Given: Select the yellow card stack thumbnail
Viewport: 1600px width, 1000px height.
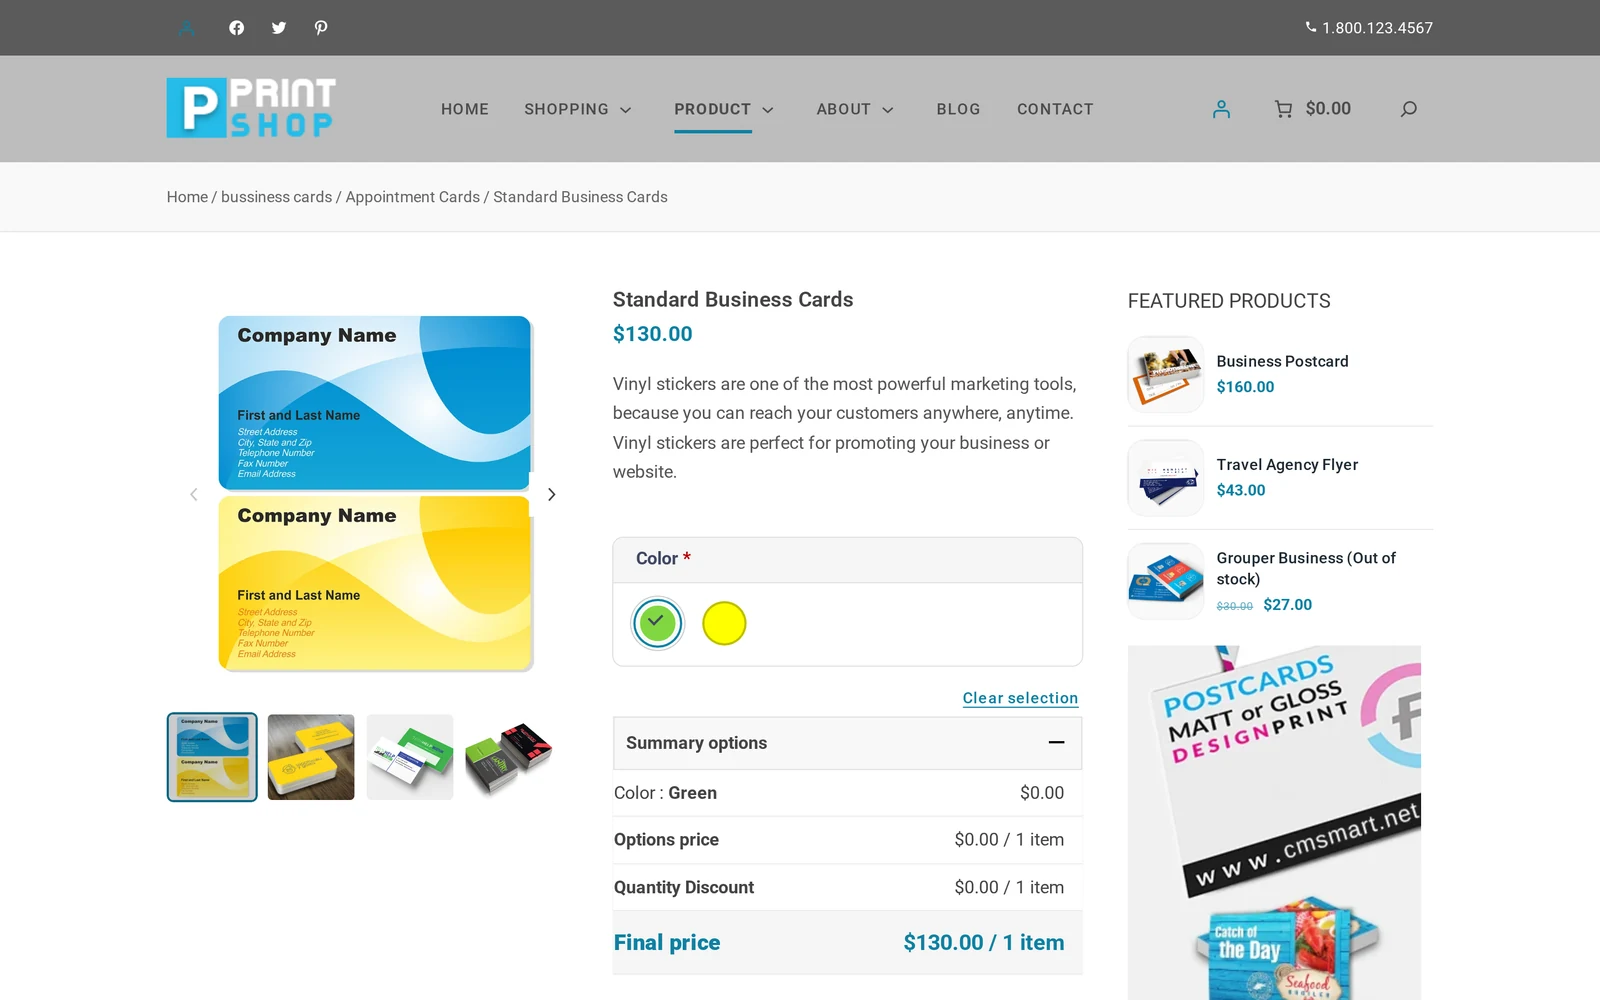Looking at the screenshot, I should tap(311, 757).
